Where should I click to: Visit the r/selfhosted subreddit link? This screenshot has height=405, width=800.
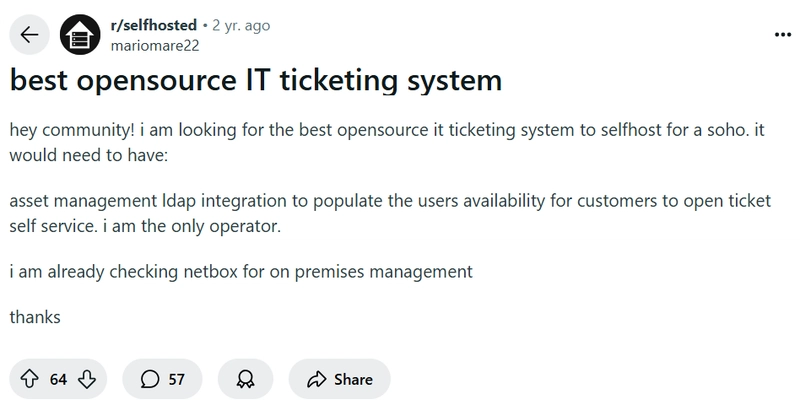point(154,25)
